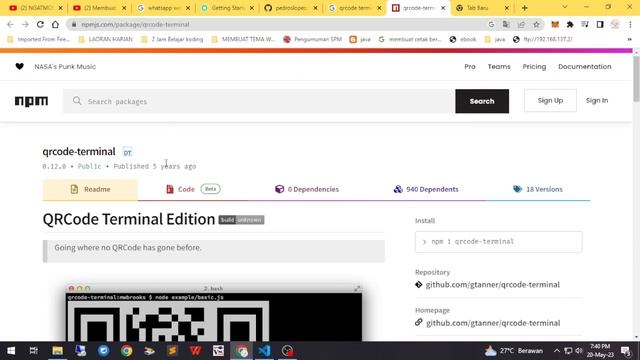Screen dimensions: 640x360
Task: Open the notification center icon
Action: tap(625, 351)
